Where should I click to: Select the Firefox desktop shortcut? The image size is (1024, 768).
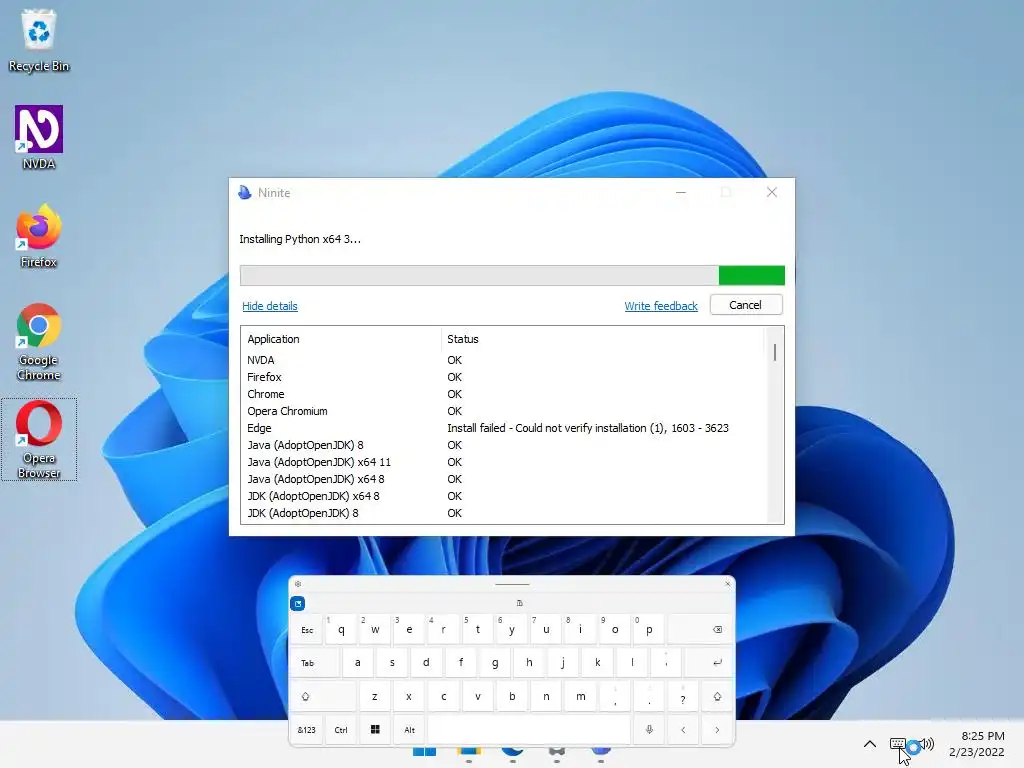39,236
